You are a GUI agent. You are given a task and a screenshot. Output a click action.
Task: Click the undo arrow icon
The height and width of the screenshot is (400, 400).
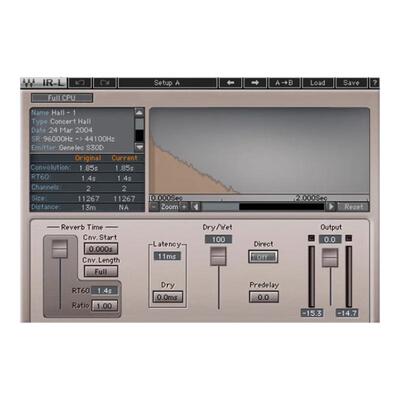80,83
